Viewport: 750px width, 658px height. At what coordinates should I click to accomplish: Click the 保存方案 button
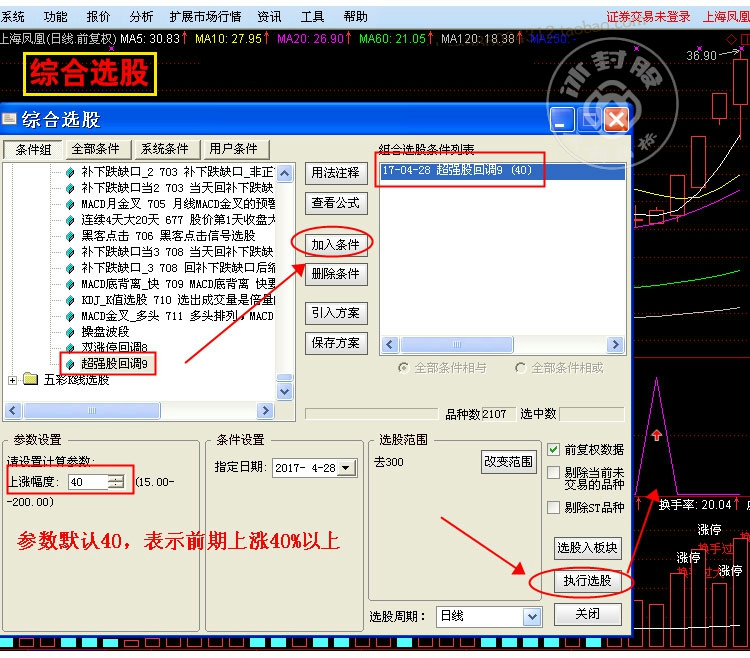(x=336, y=343)
